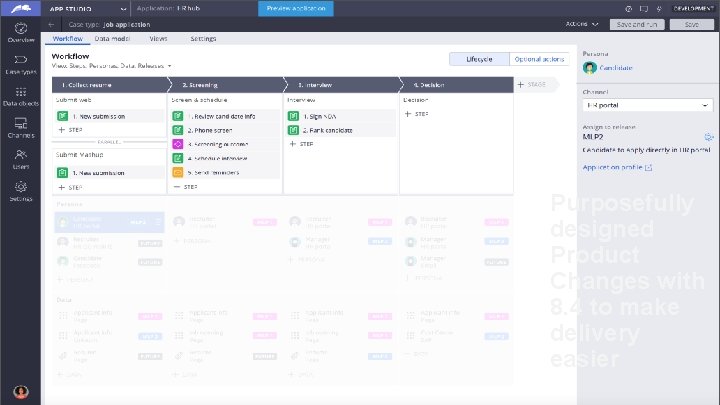This screenshot has width=720, height=405.
Task: Click the help icon in top bar
Action: 629,9
